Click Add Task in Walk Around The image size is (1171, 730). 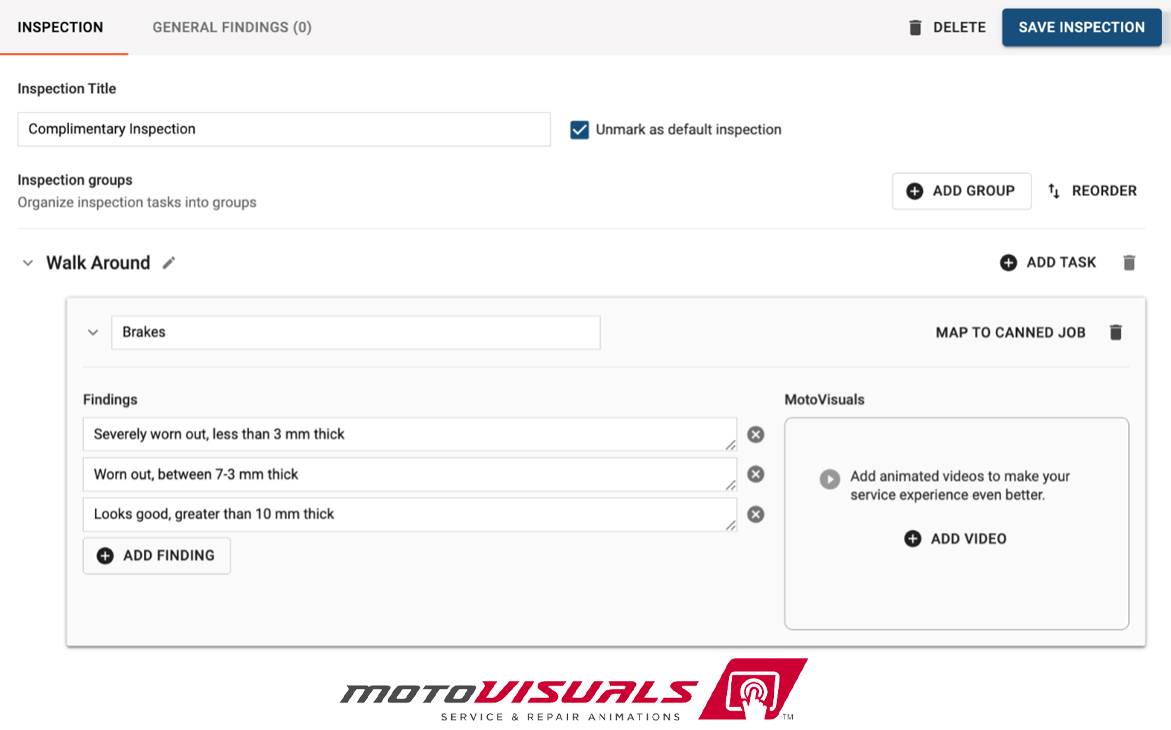pos(1048,263)
